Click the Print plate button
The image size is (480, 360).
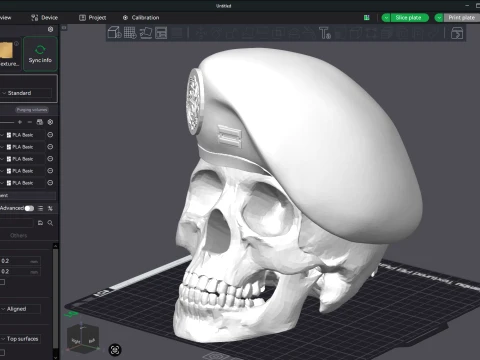(462, 18)
